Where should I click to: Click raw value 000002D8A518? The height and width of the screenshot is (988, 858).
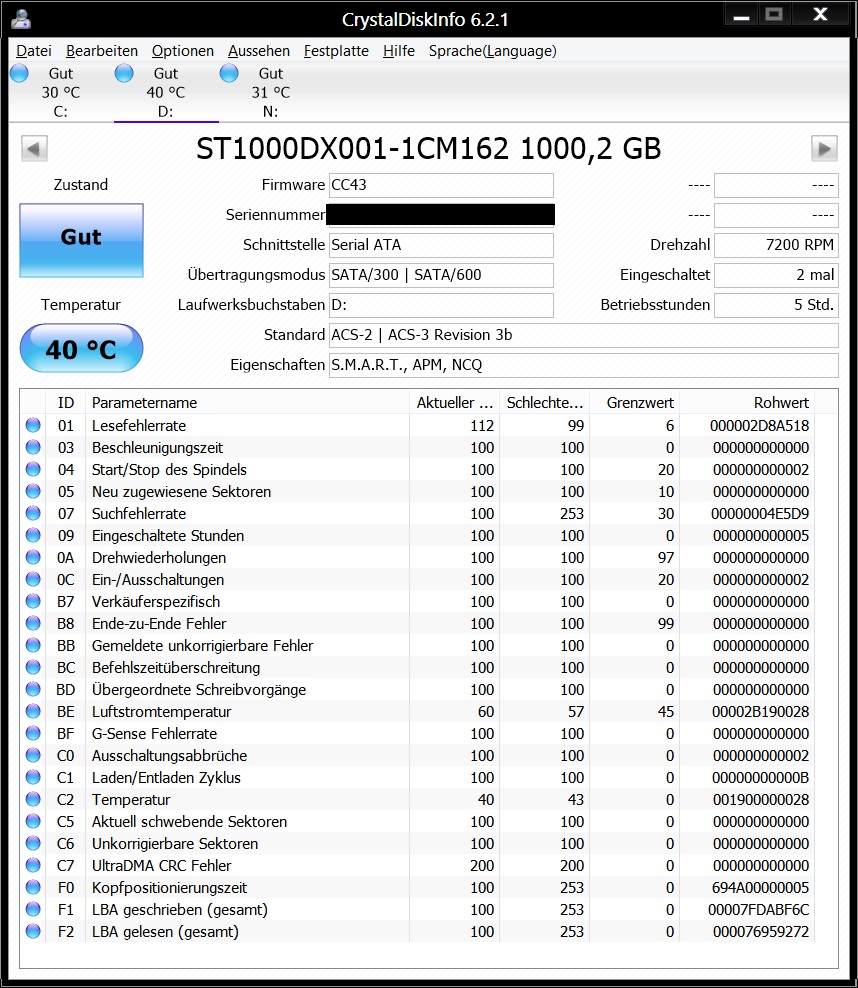(759, 426)
